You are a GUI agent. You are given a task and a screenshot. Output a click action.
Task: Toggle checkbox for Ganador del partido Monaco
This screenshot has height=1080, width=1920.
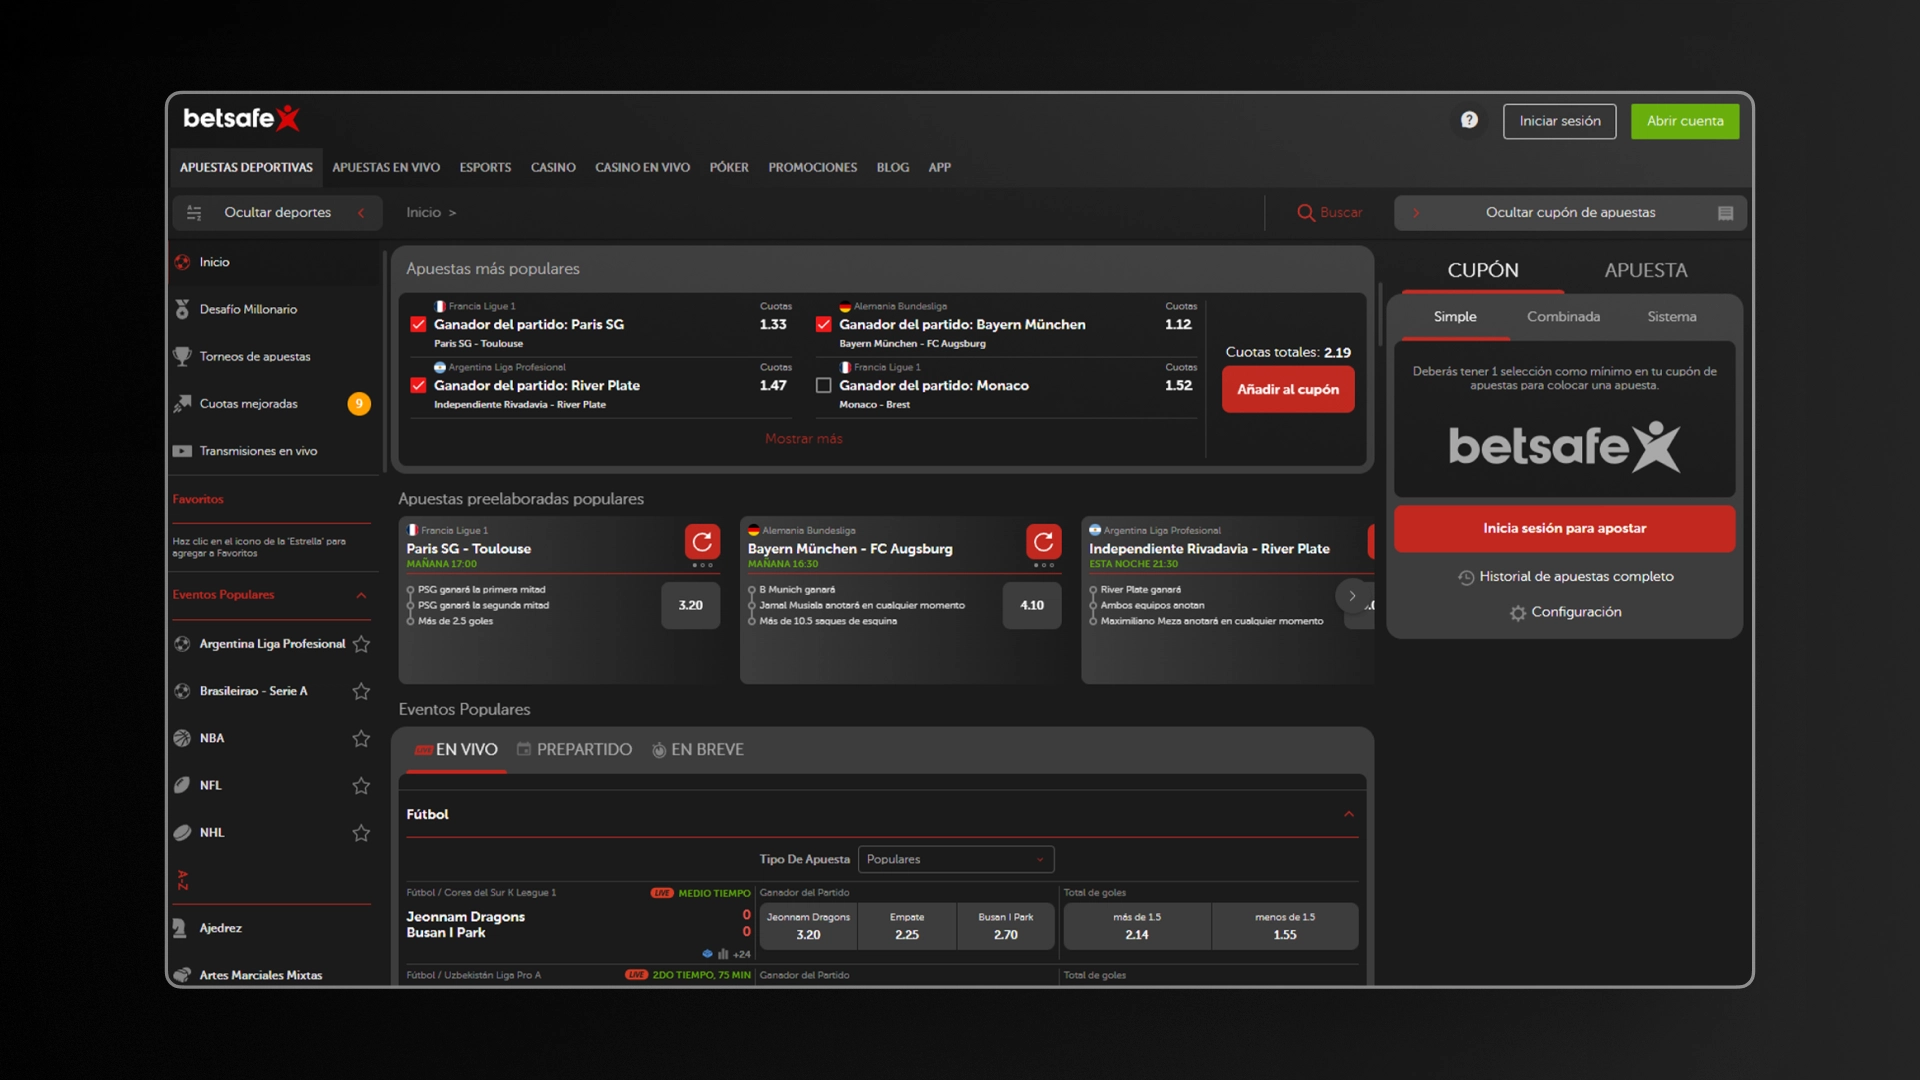point(823,385)
